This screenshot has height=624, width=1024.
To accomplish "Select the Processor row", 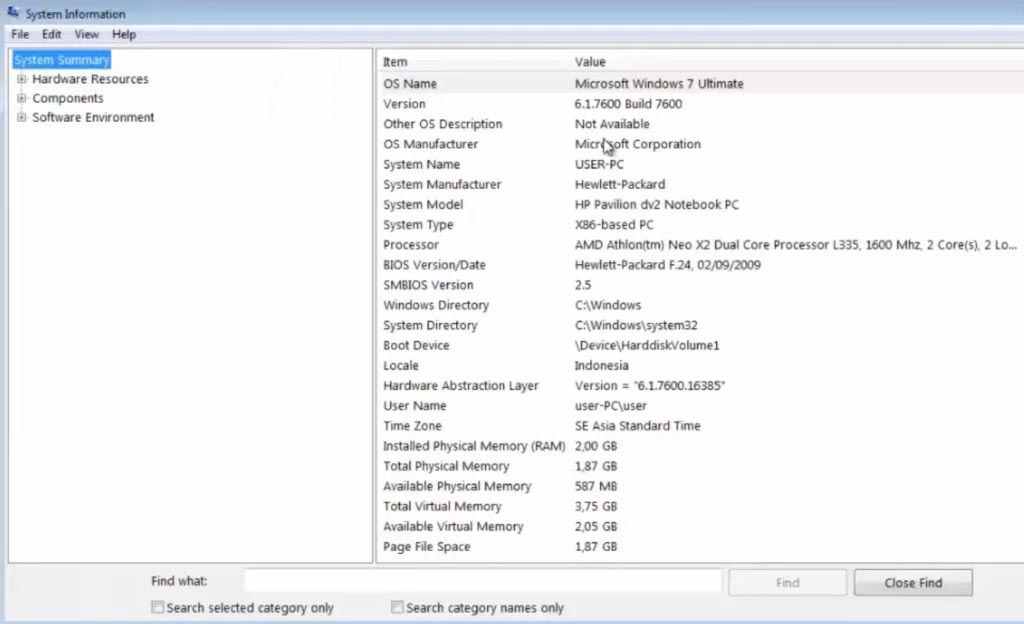I will [700, 245].
